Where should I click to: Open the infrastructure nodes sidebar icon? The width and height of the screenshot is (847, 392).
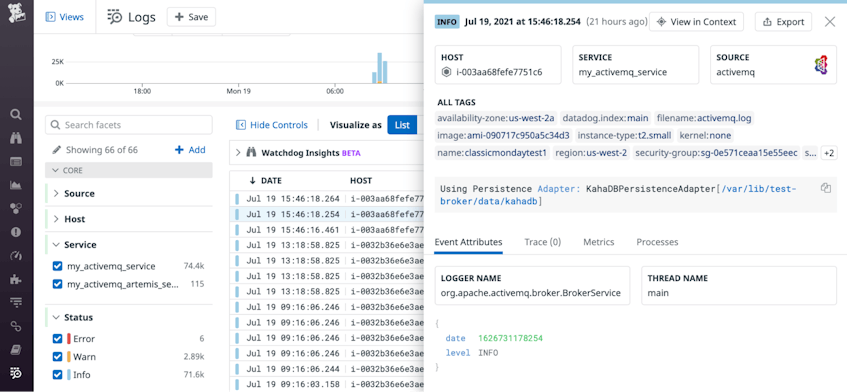[x=16, y=209]
